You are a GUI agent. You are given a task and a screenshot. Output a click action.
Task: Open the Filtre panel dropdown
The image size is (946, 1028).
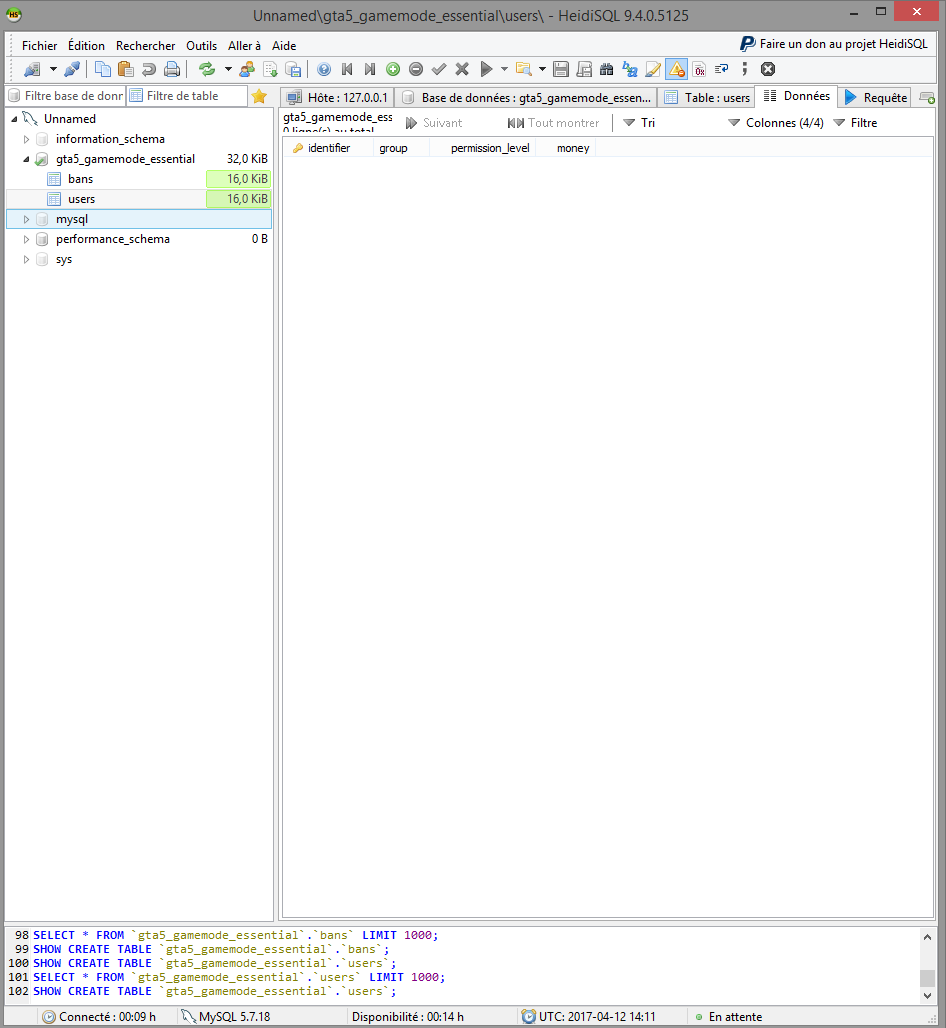coord(855,123)
